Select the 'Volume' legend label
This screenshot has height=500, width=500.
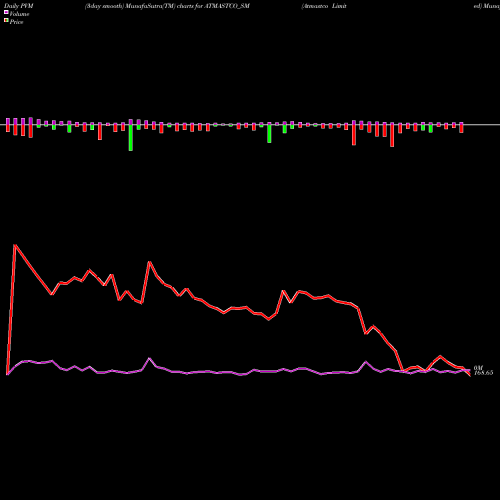19,14
